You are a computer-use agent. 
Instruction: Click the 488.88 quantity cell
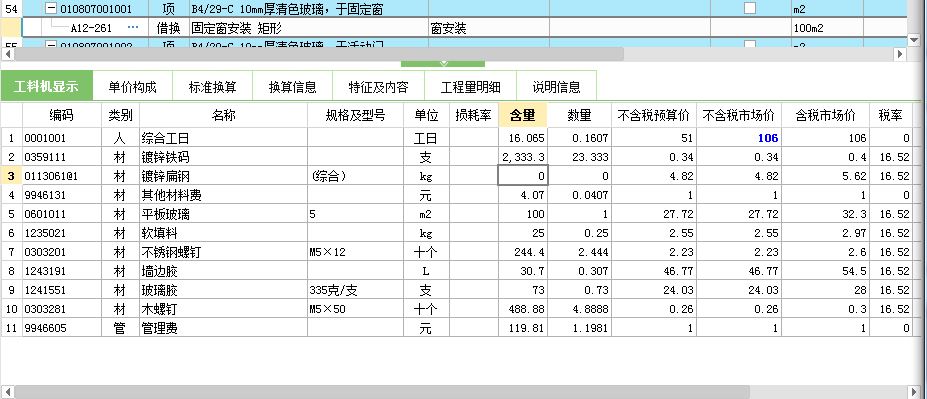click(523, 309)
